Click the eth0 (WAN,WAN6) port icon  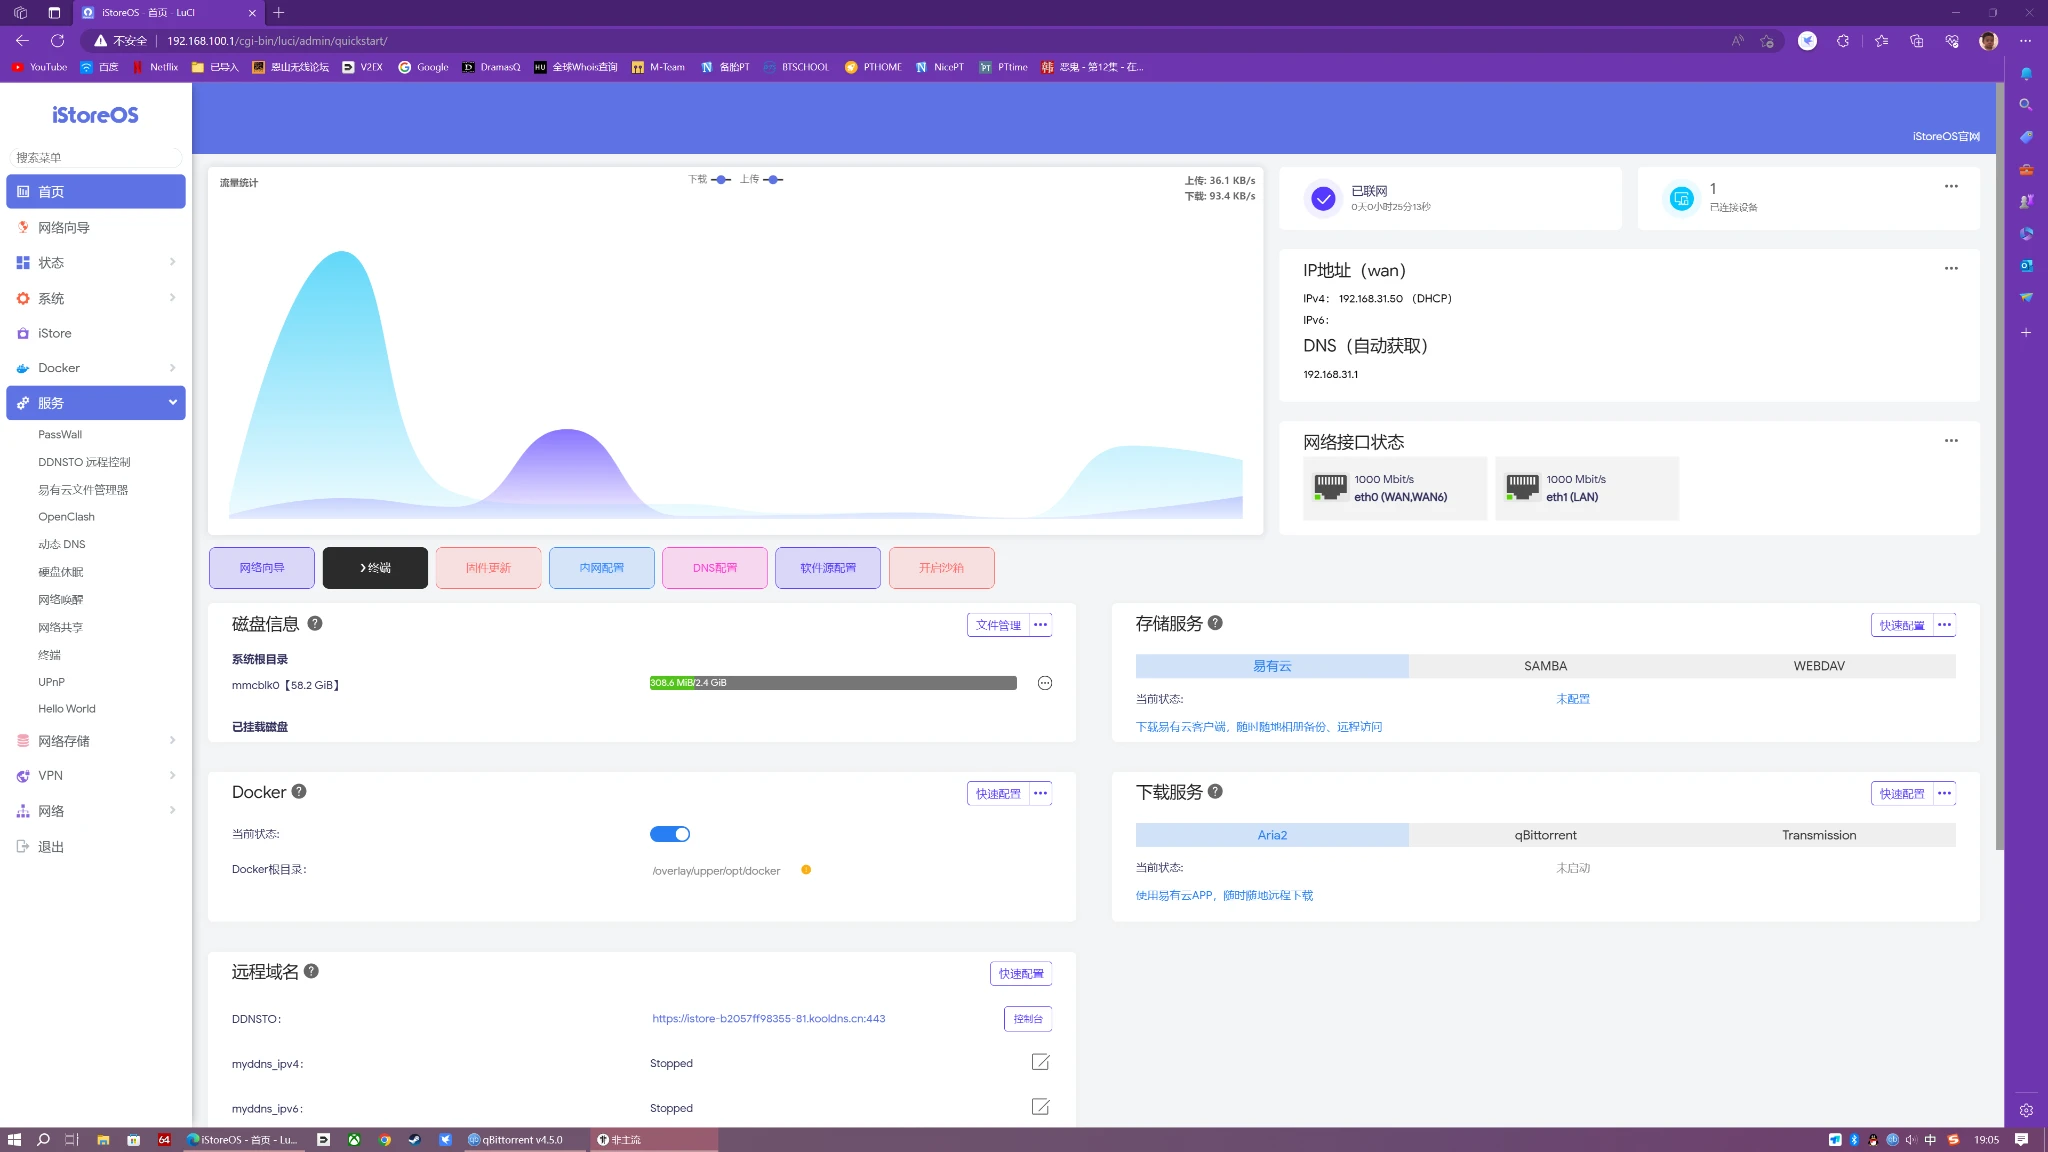(1330, 488)
